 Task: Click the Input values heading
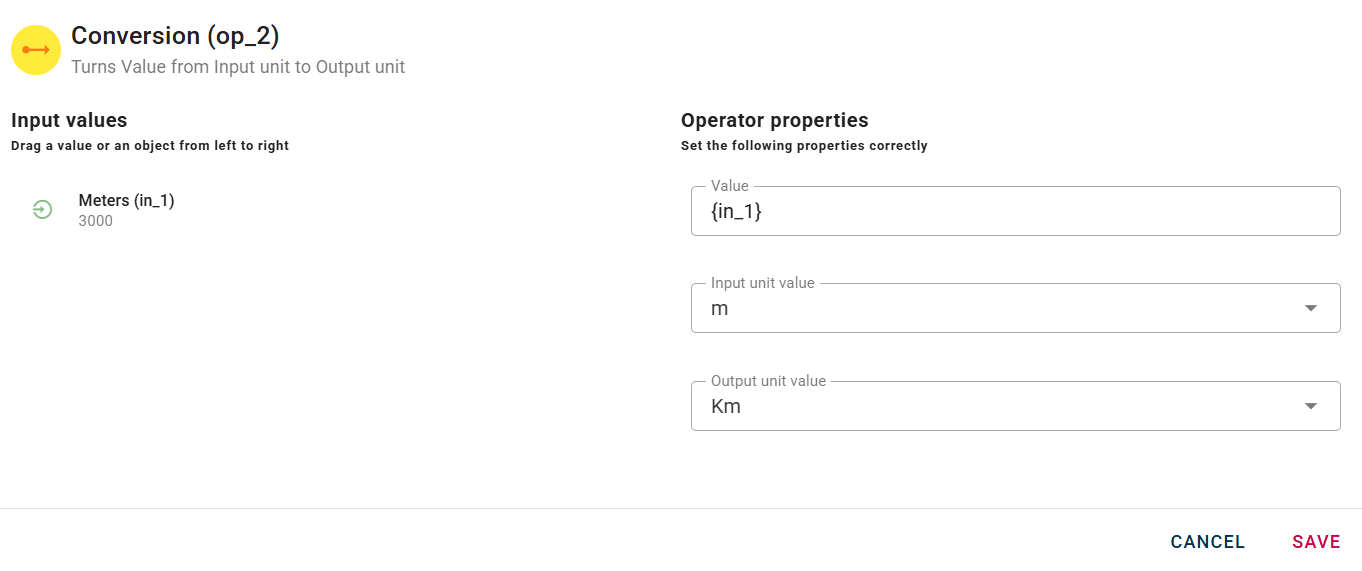click(69, 121)
